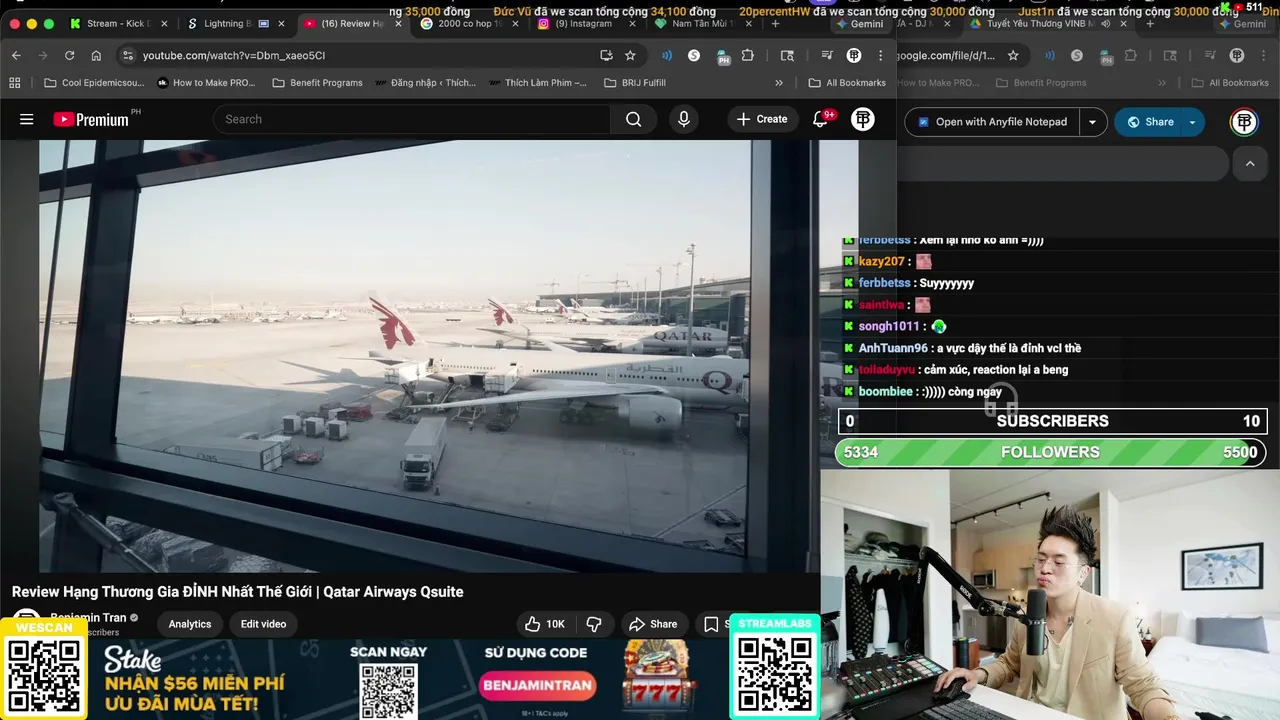Open Chrome profile icon in YouTube window
1280x720 pixels.
(x=854, y=56)
